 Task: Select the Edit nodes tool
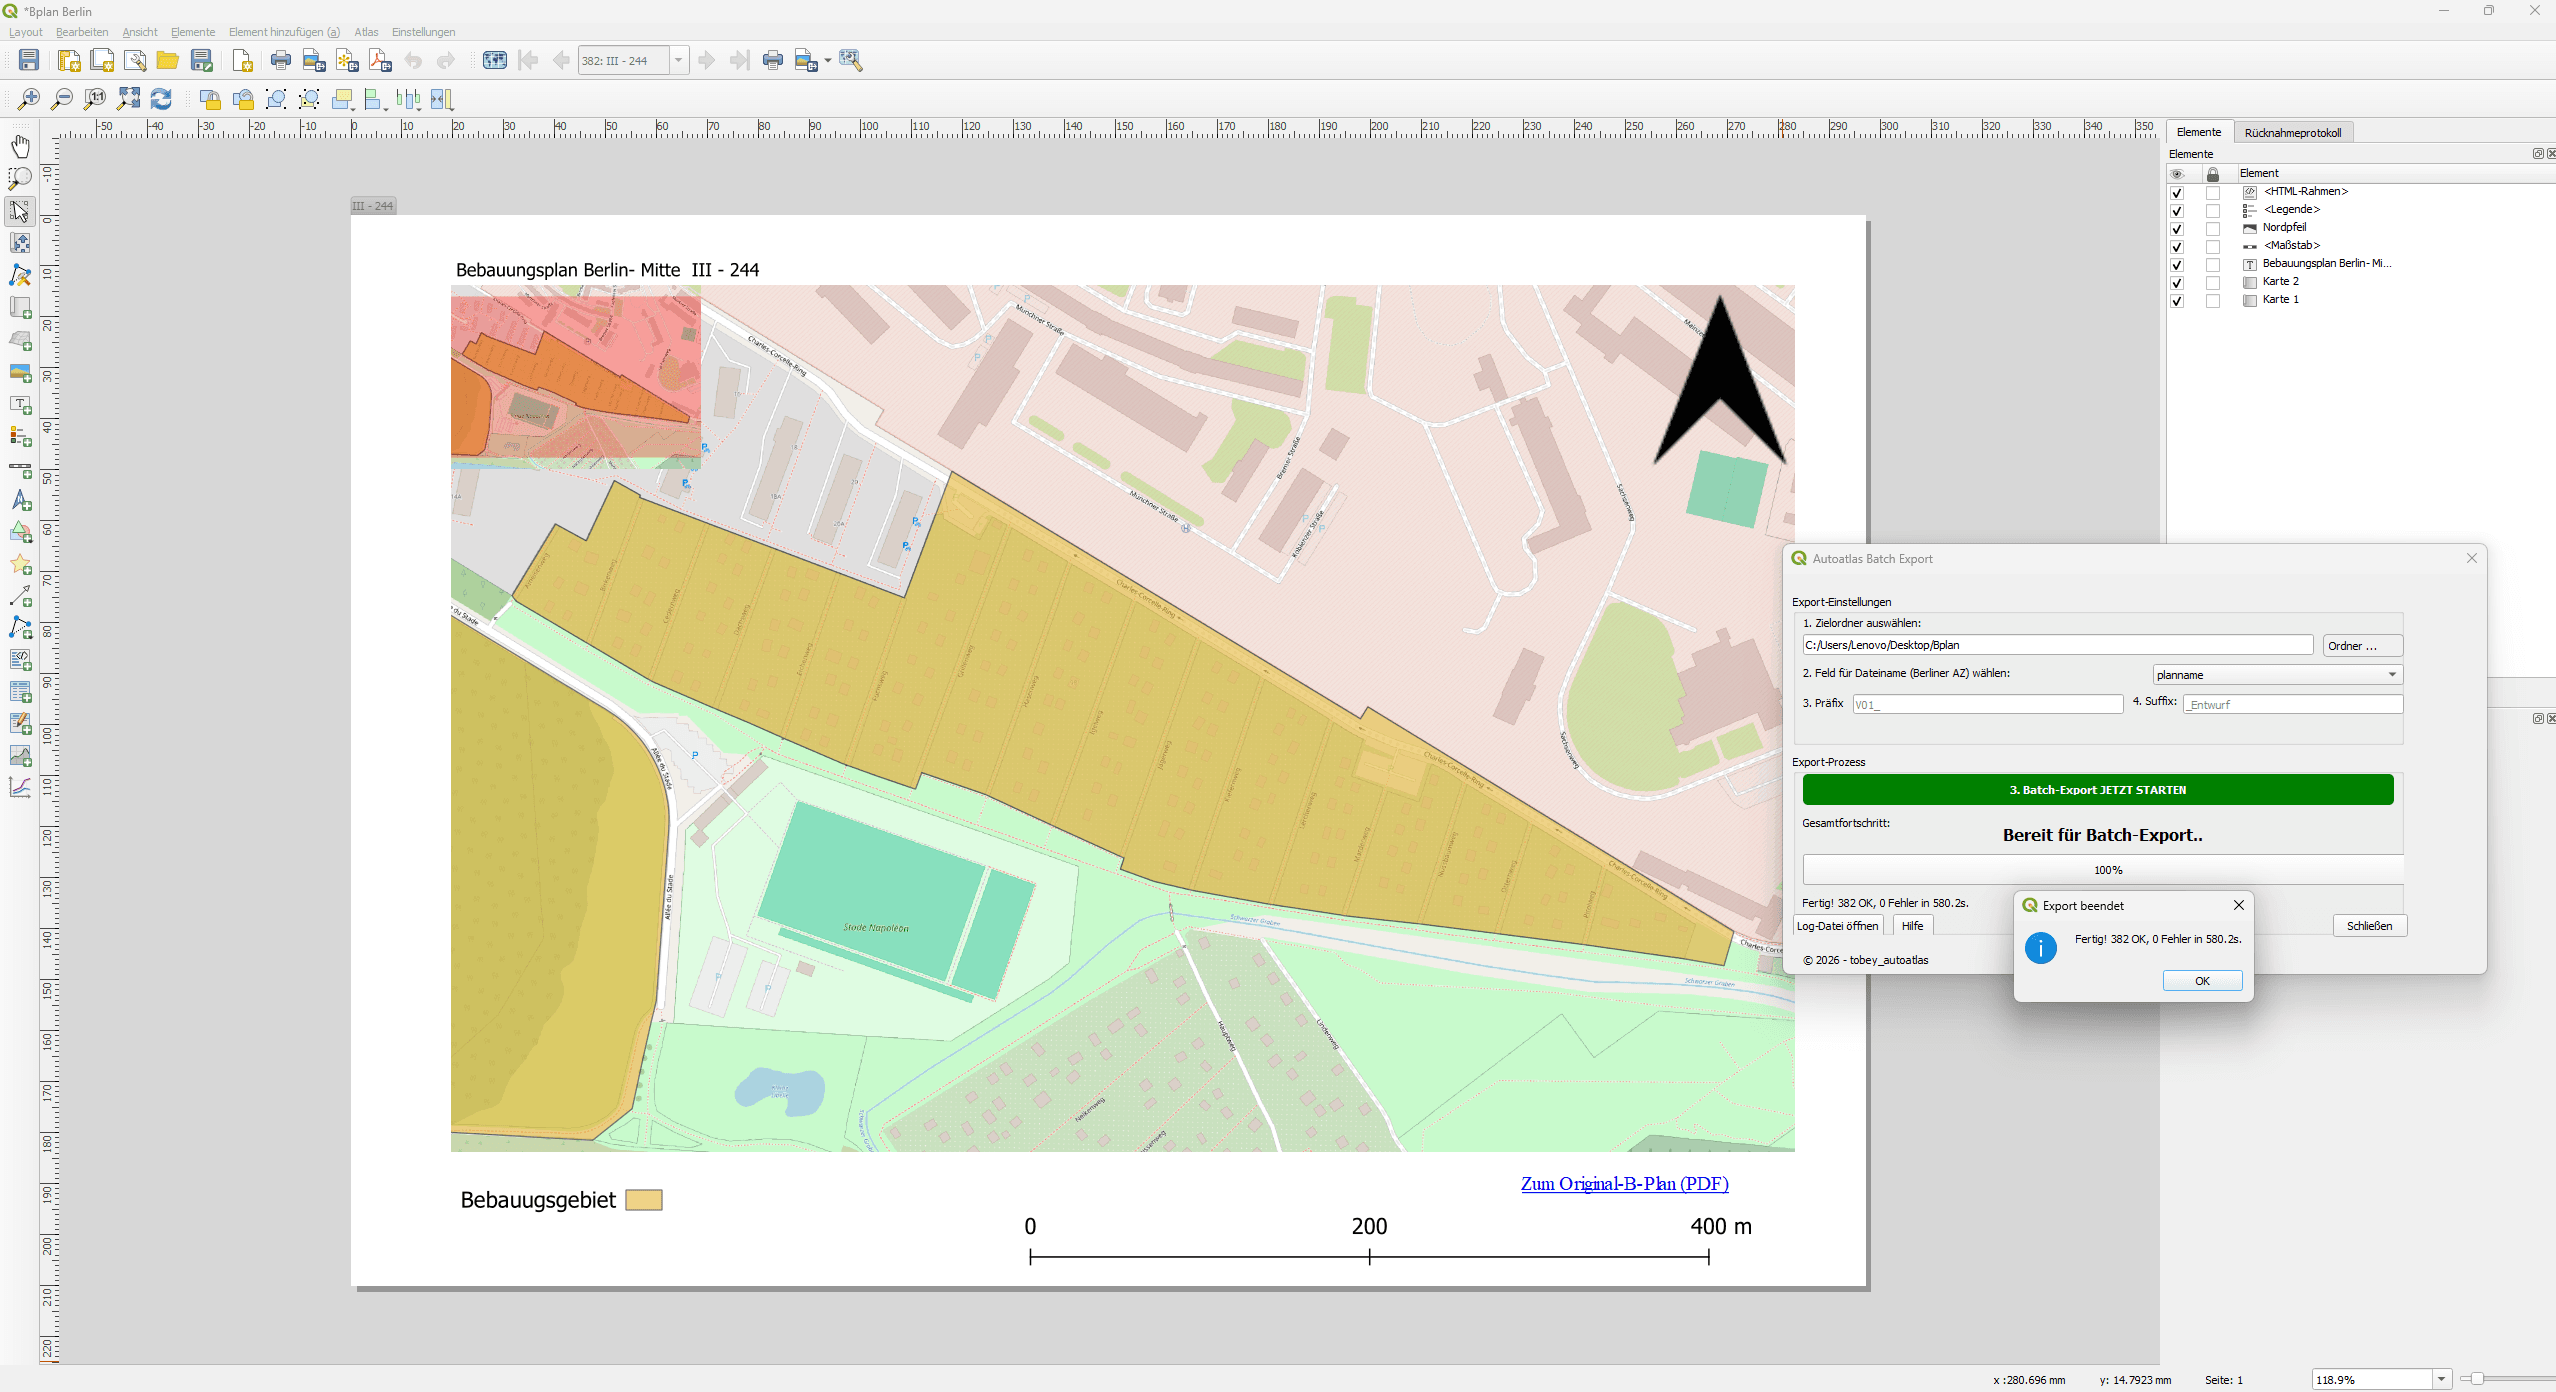pyautogui.click(x=20, y=275)
